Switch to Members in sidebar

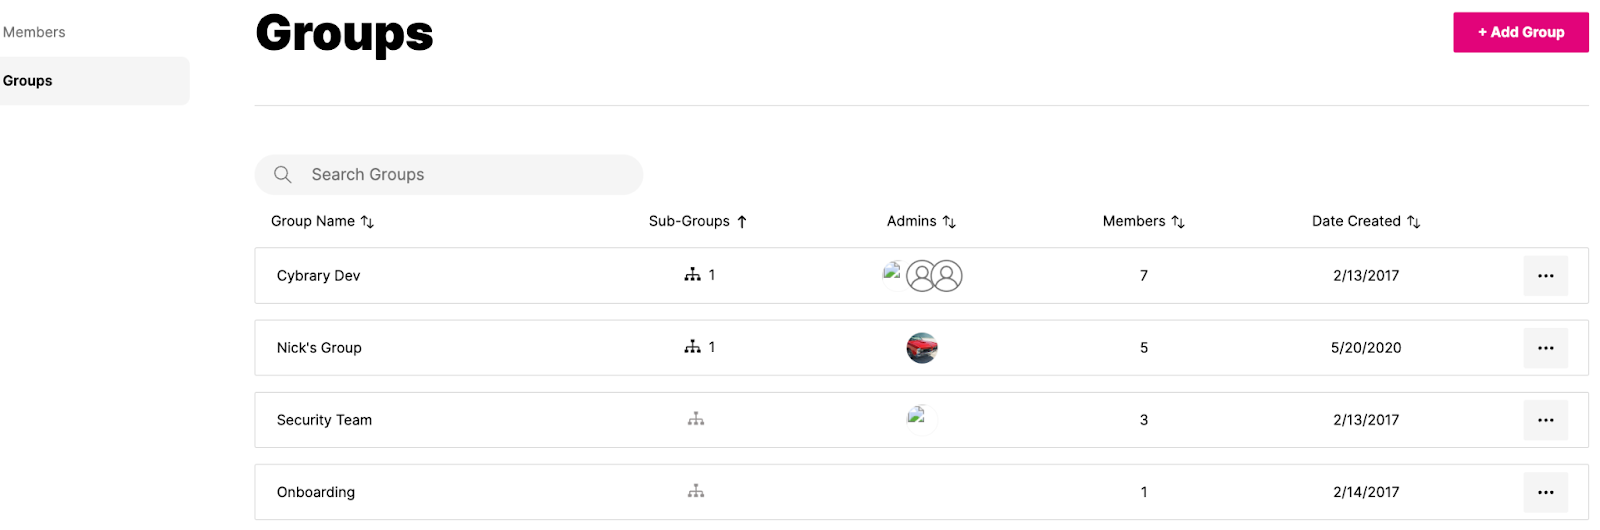coord(34,32)
